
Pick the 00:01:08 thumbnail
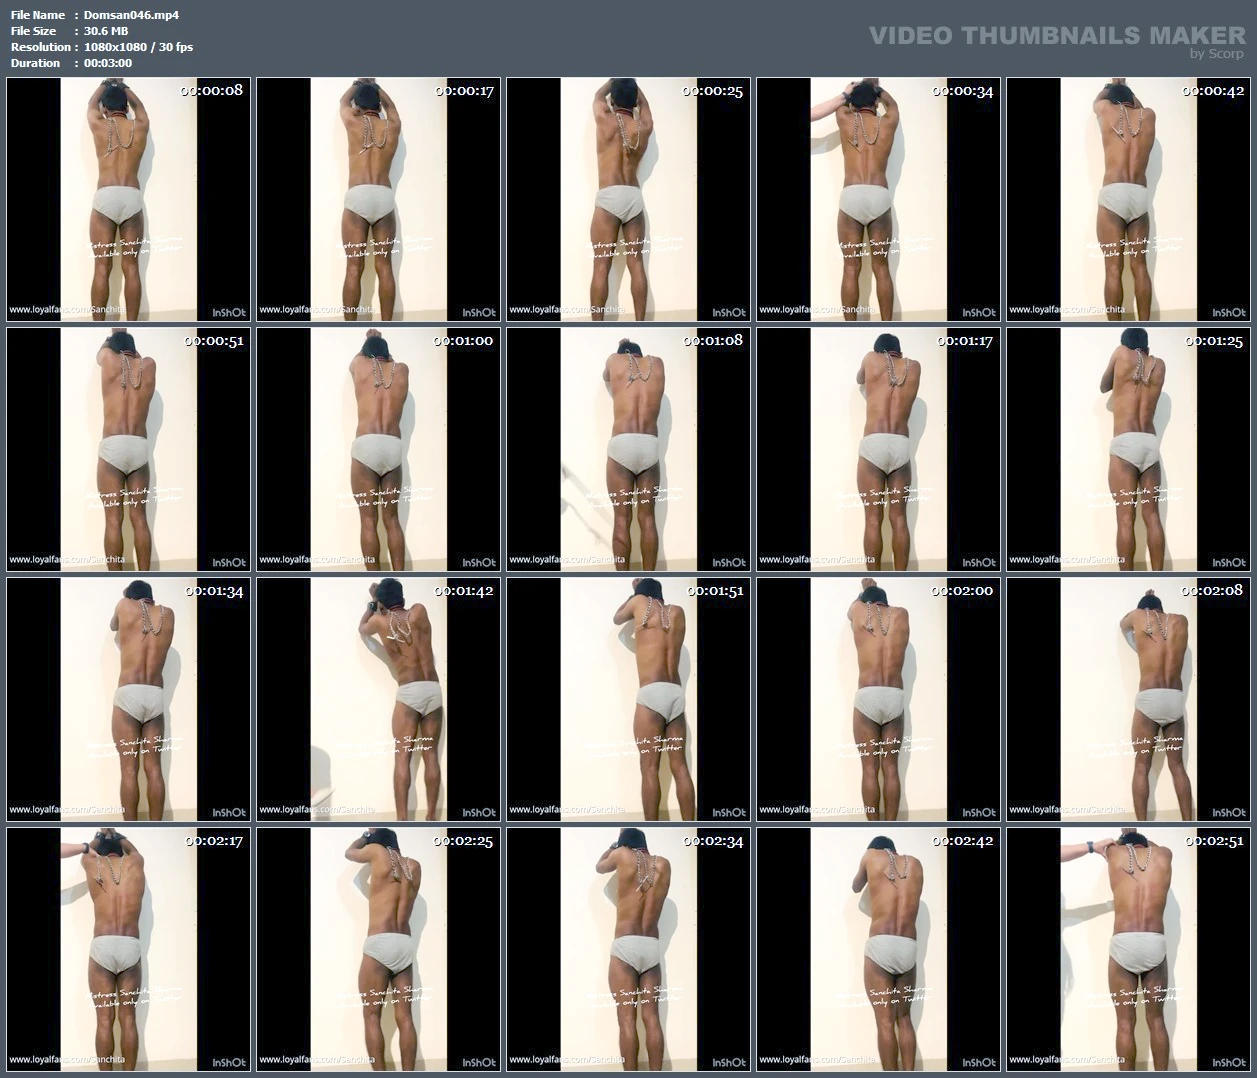pos(628,449)
